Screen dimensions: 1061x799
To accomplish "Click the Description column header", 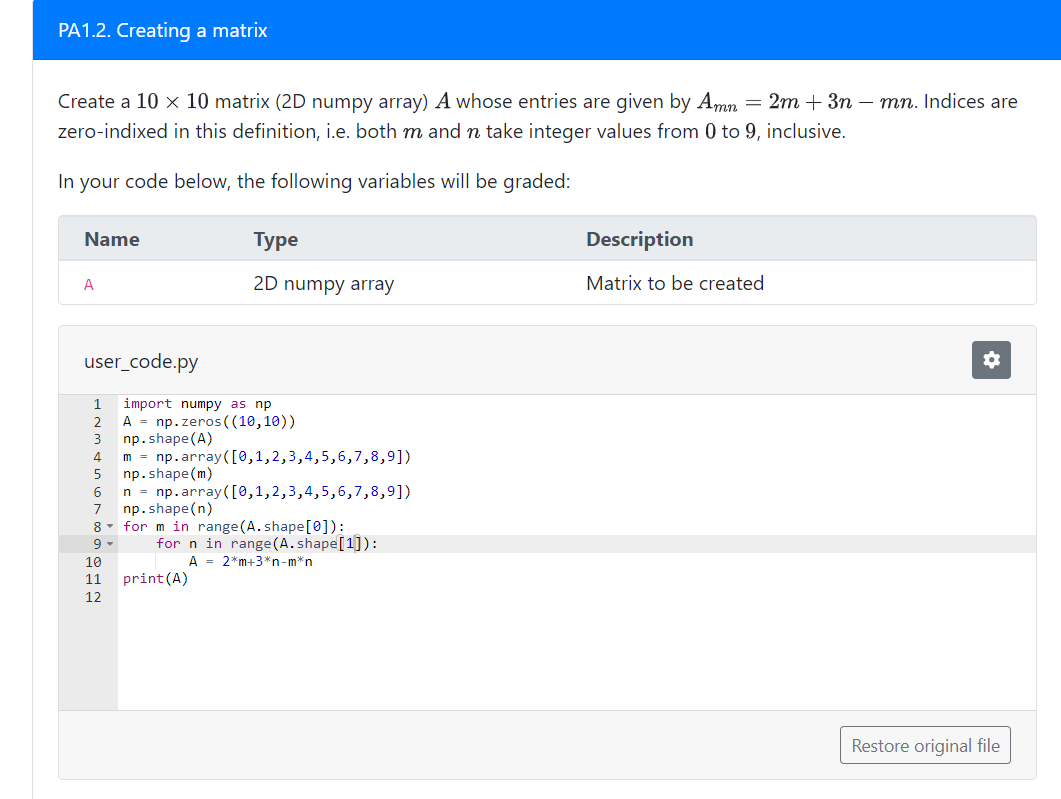I will coord(639,239).
